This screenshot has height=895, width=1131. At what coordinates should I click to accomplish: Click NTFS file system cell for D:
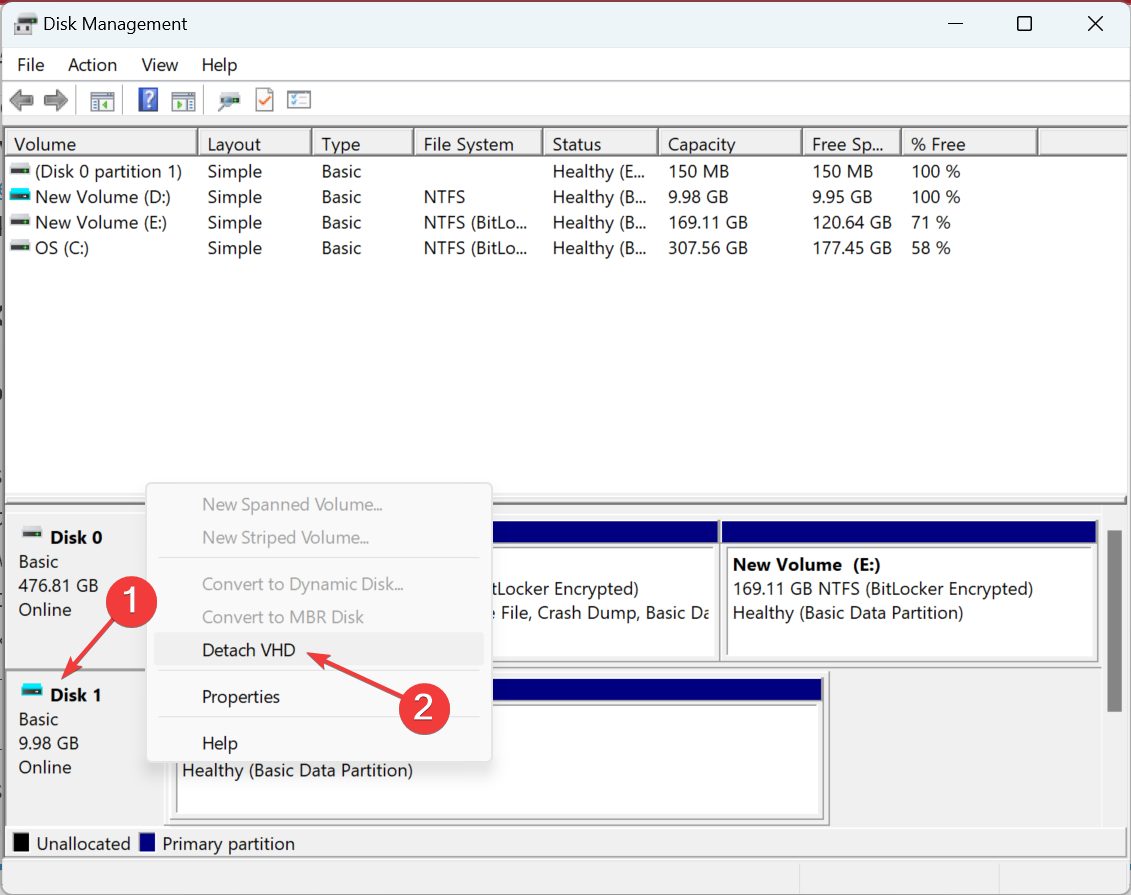[x=444, y=197]
